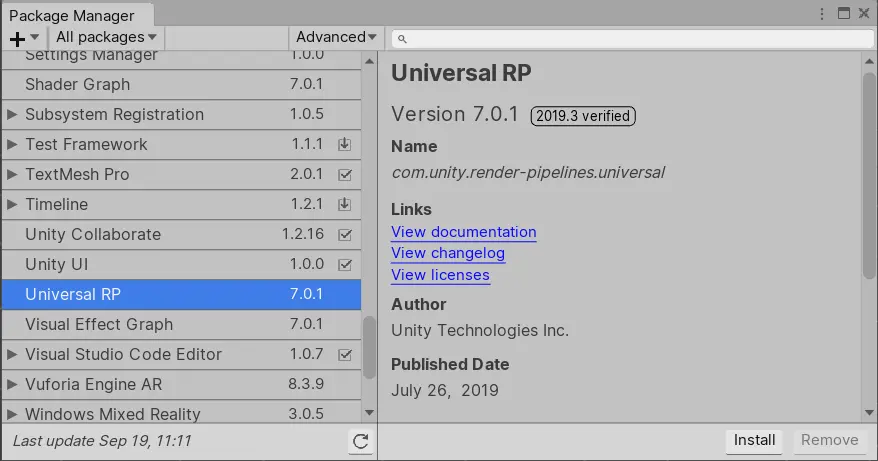The image size is (878, 461).
Task: Expand the Vuforia Engine AR versions
Action: click(x=12, y=384)
